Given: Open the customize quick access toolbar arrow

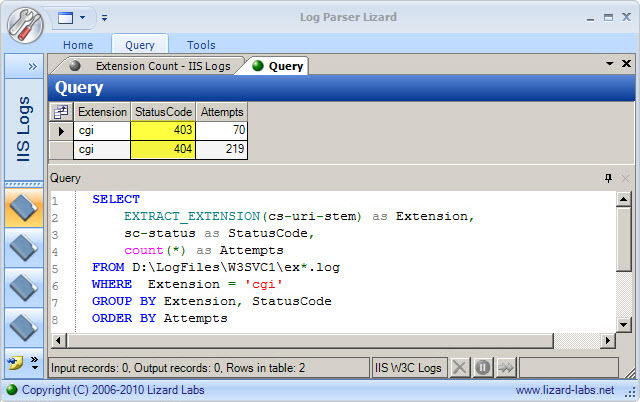Looking at the screenshot, I should click(104, 18).
